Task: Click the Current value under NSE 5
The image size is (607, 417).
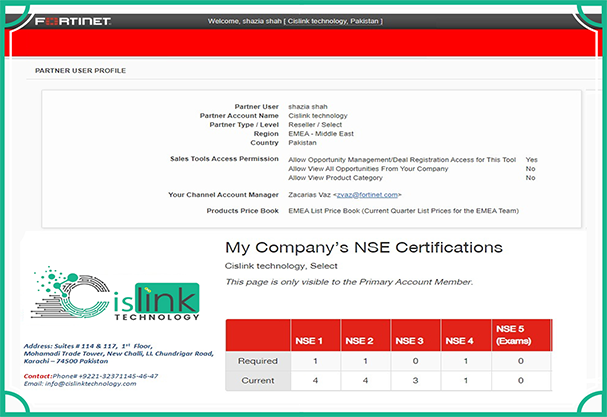Action: (521, 381)
